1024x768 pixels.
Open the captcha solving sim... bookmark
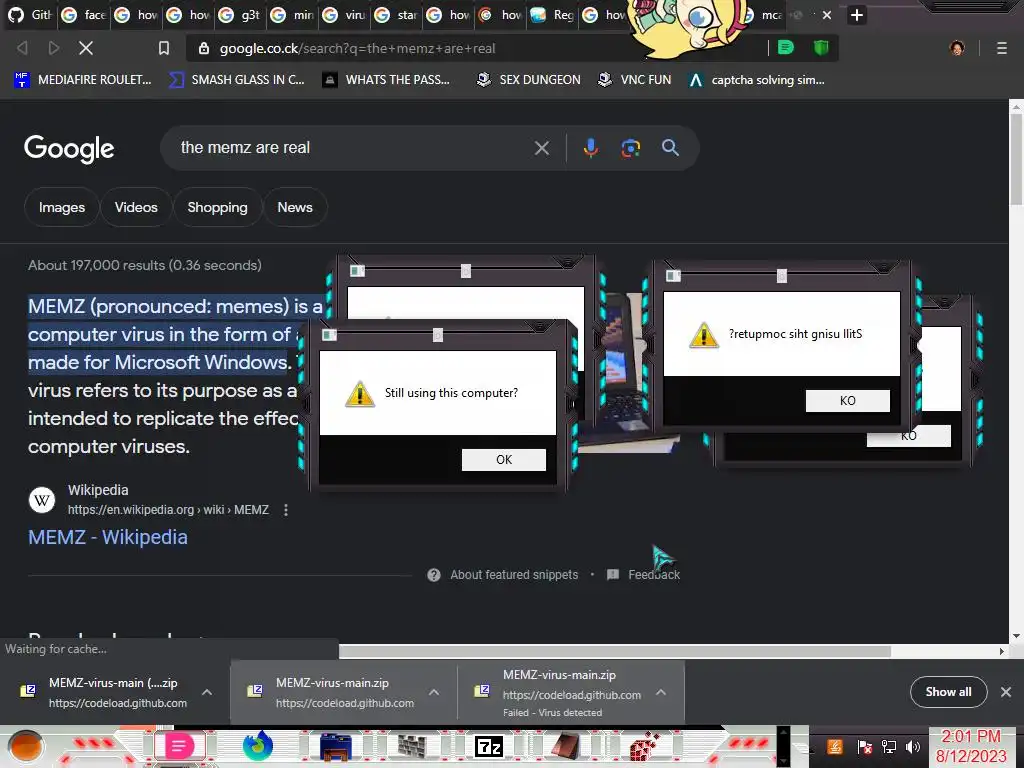tap(756, 80)
